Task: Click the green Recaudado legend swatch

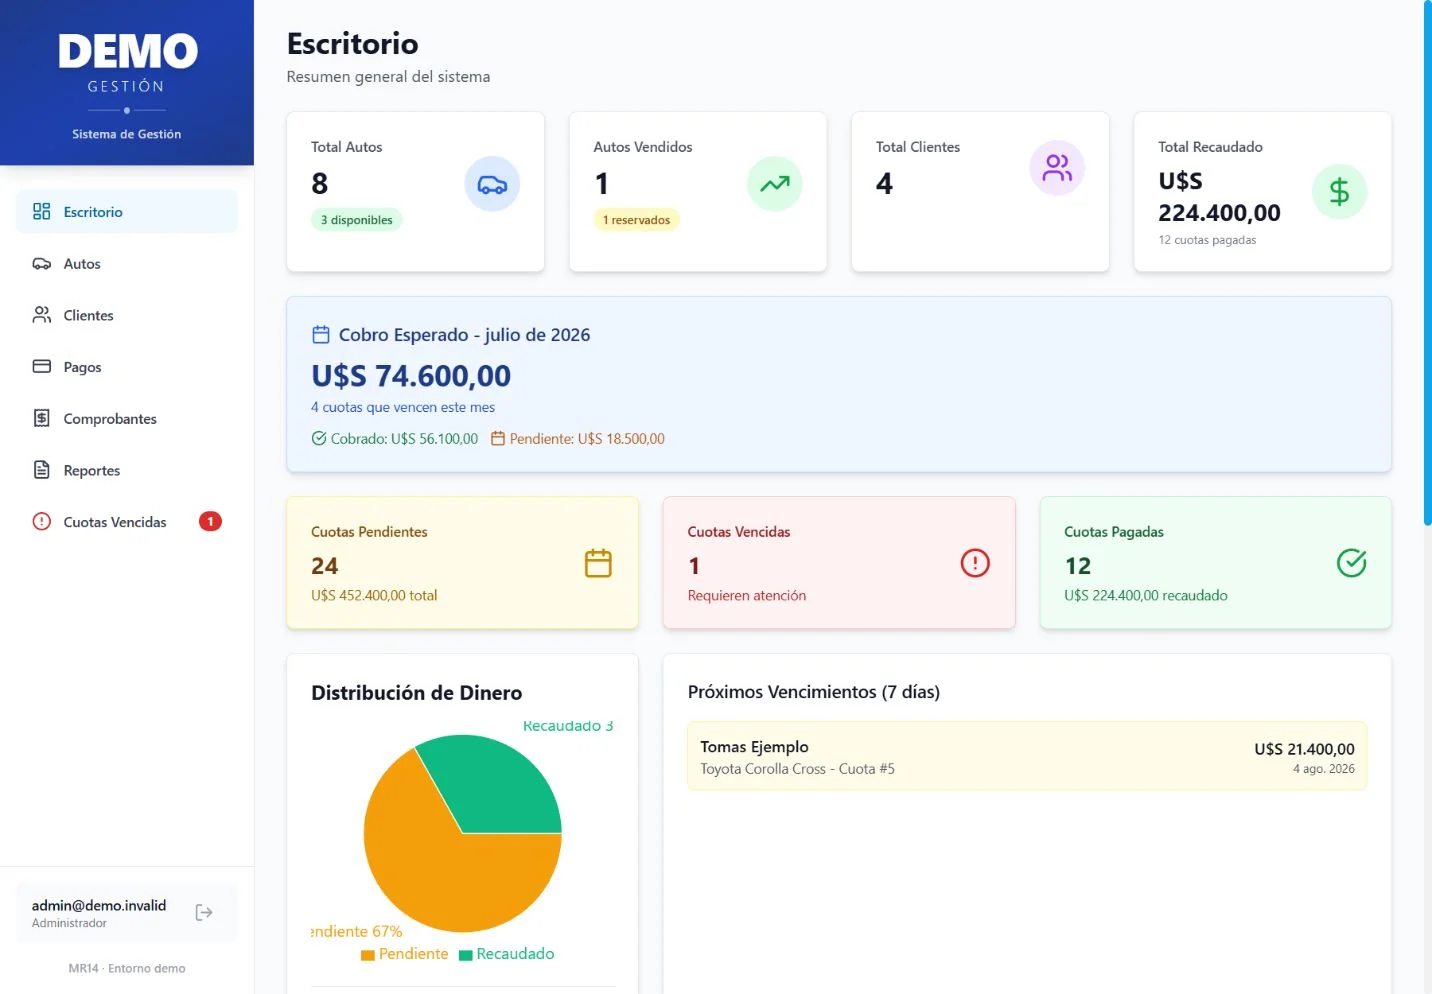Action: [x=465, y=955]
